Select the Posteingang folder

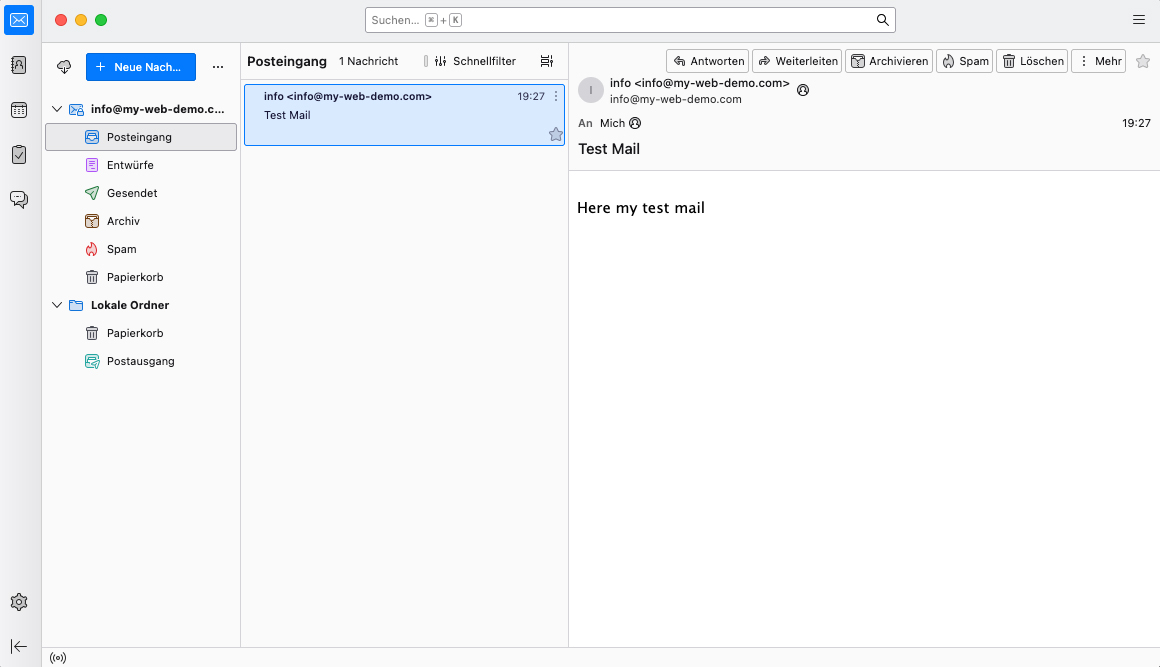pyautogui.click(x=141, y=138)
